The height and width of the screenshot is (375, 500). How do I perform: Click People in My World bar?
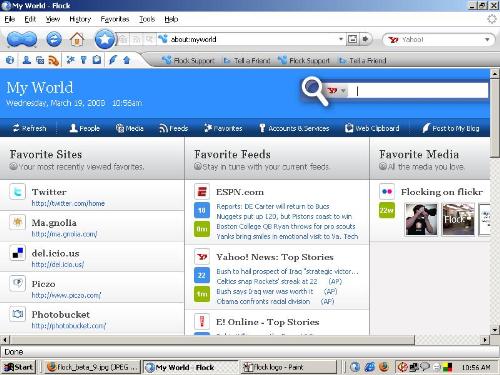coord(85,128)
